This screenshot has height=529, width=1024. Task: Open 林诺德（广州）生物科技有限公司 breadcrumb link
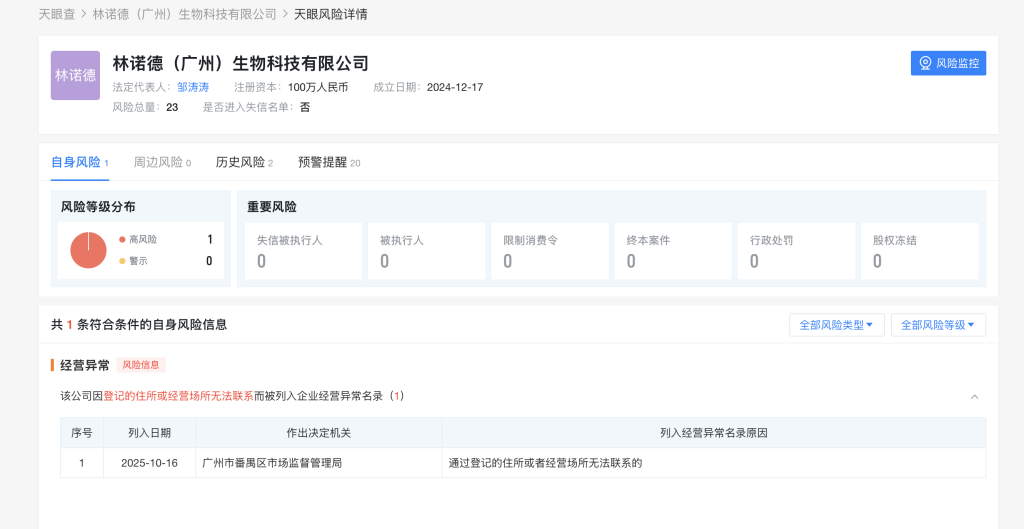pyautogui.click(x=184, y=14)
